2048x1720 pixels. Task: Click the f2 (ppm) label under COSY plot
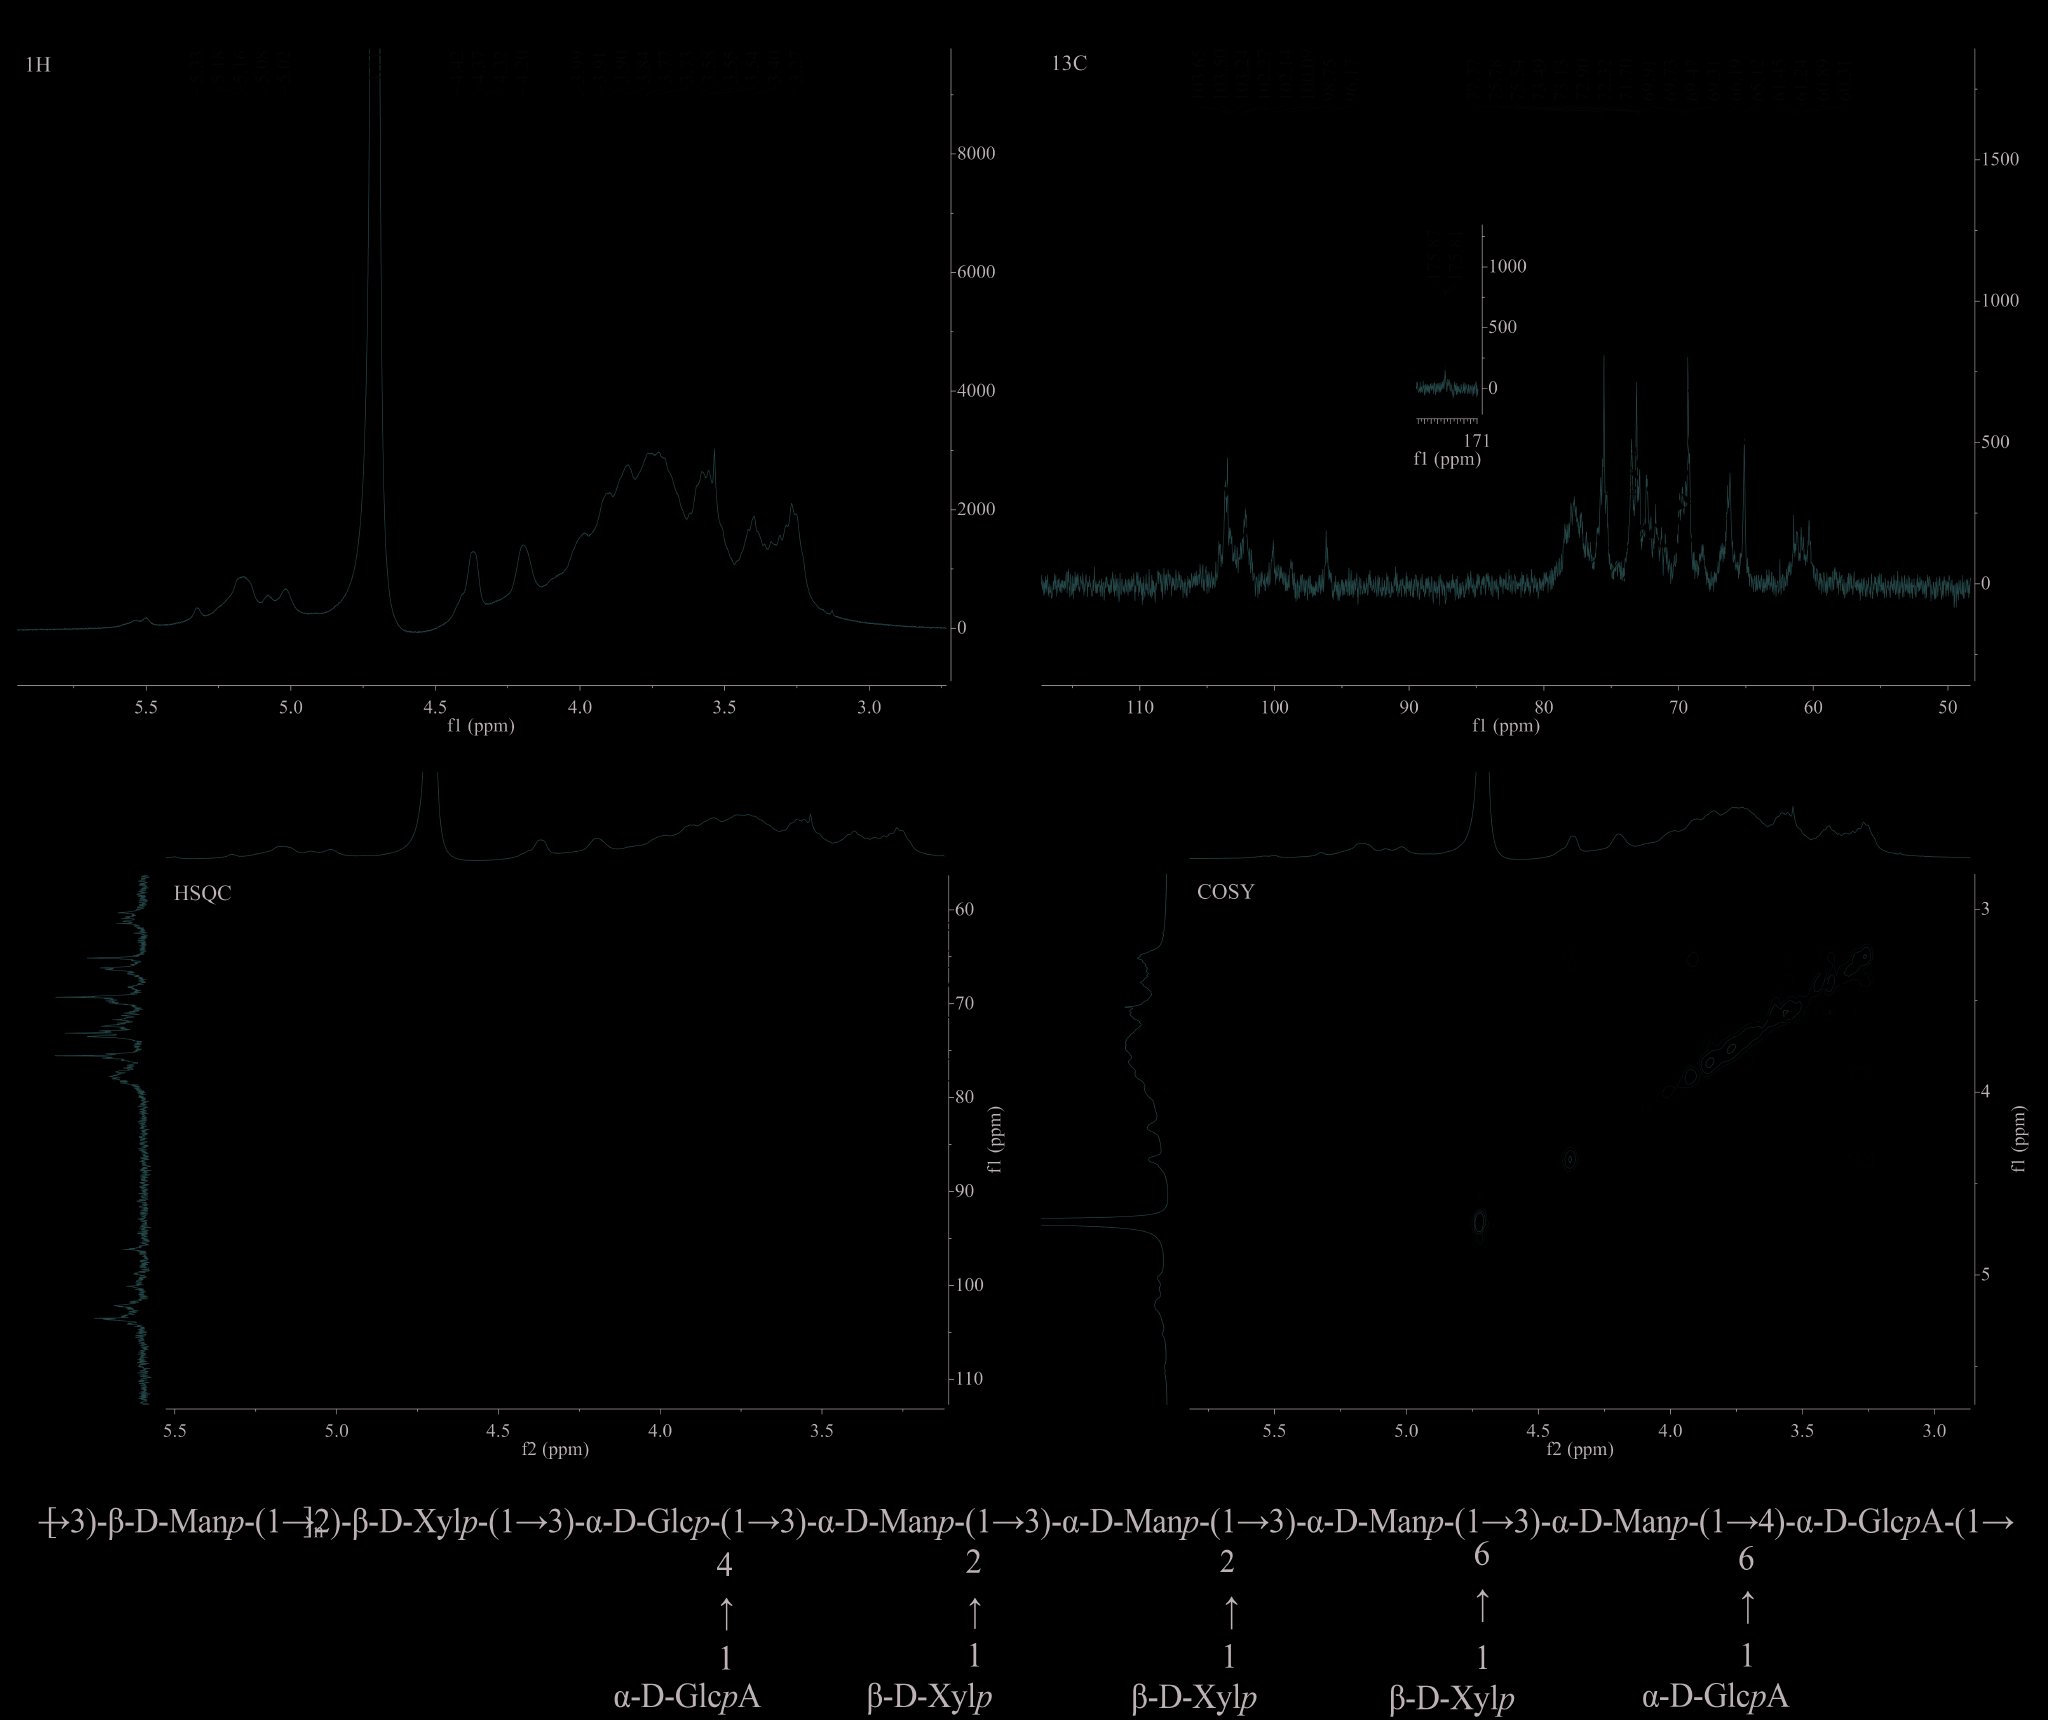click(x=1580, y=1449)
